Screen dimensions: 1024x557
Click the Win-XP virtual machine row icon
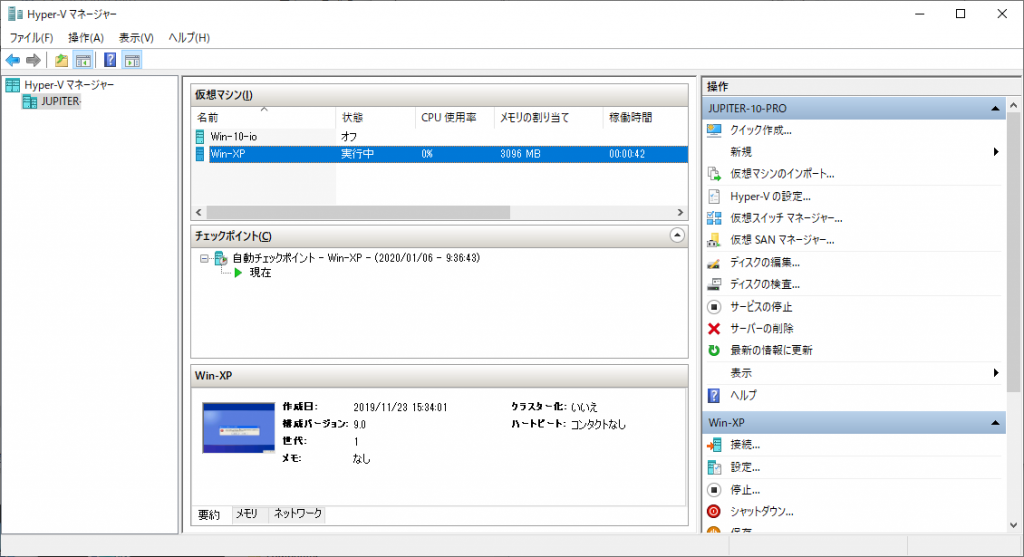tap(200, 154)
